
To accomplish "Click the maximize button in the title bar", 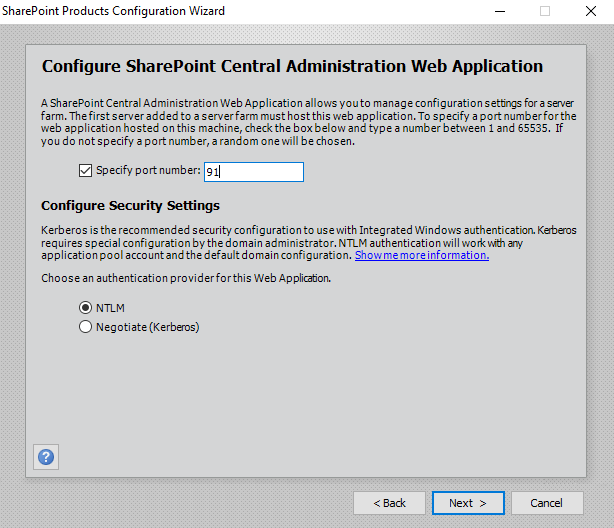I will pos(545,11).
